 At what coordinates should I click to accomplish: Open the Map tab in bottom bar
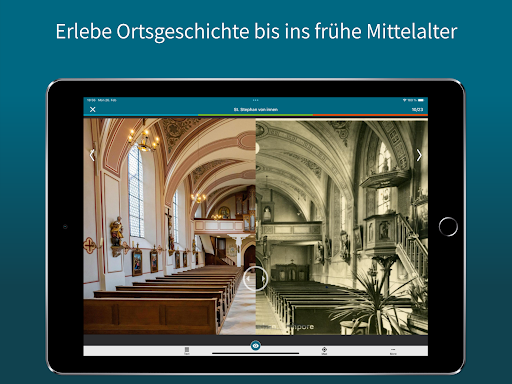pyautogui.click(x=324, y=351)
